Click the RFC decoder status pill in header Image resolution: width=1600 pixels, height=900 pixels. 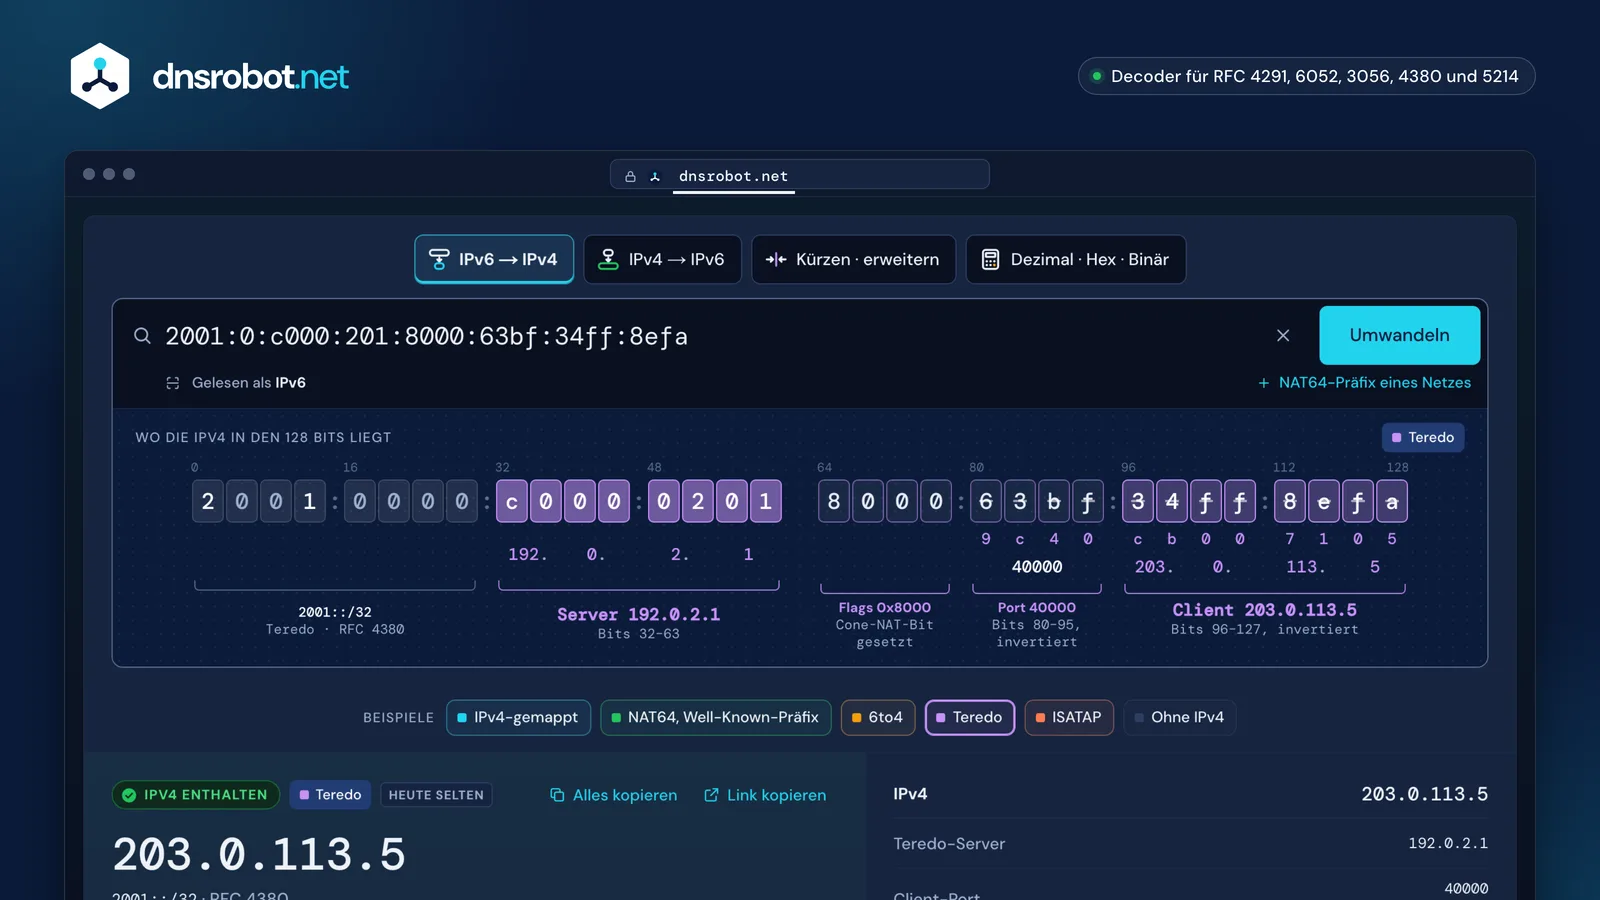pyautogui.click(x=1306, y=76)
